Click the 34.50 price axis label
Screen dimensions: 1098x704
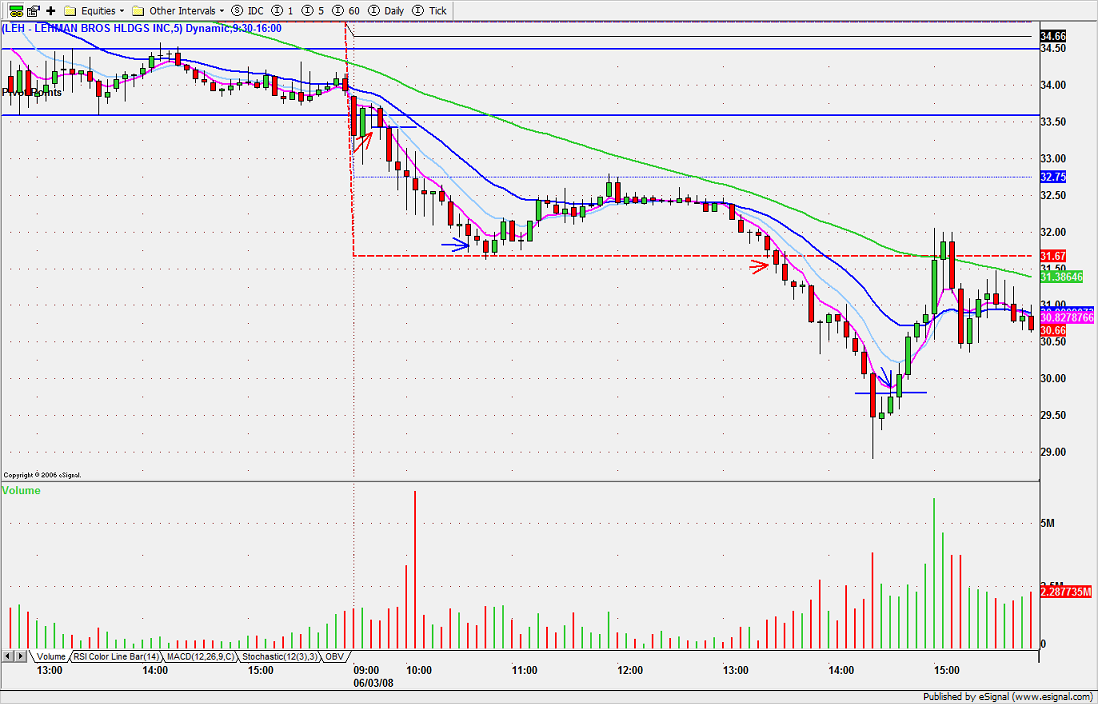(1053, 48)
